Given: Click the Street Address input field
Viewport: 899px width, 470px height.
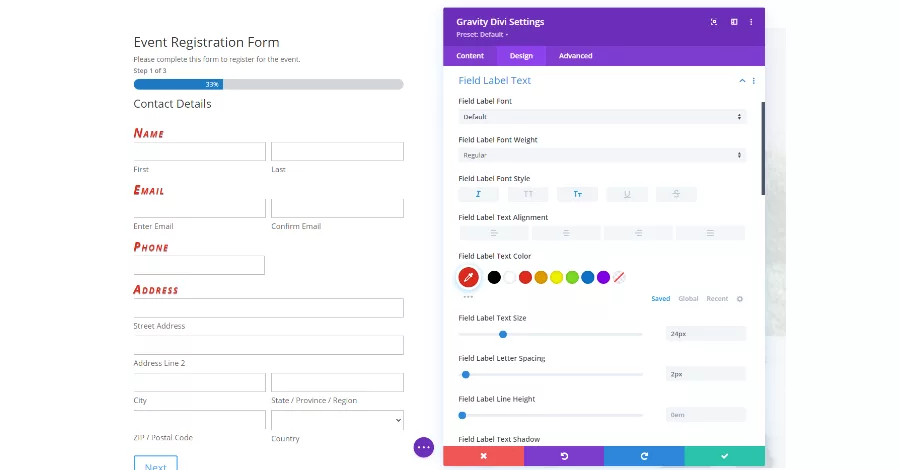Looking at the screenshot, I should click(268, 308).
